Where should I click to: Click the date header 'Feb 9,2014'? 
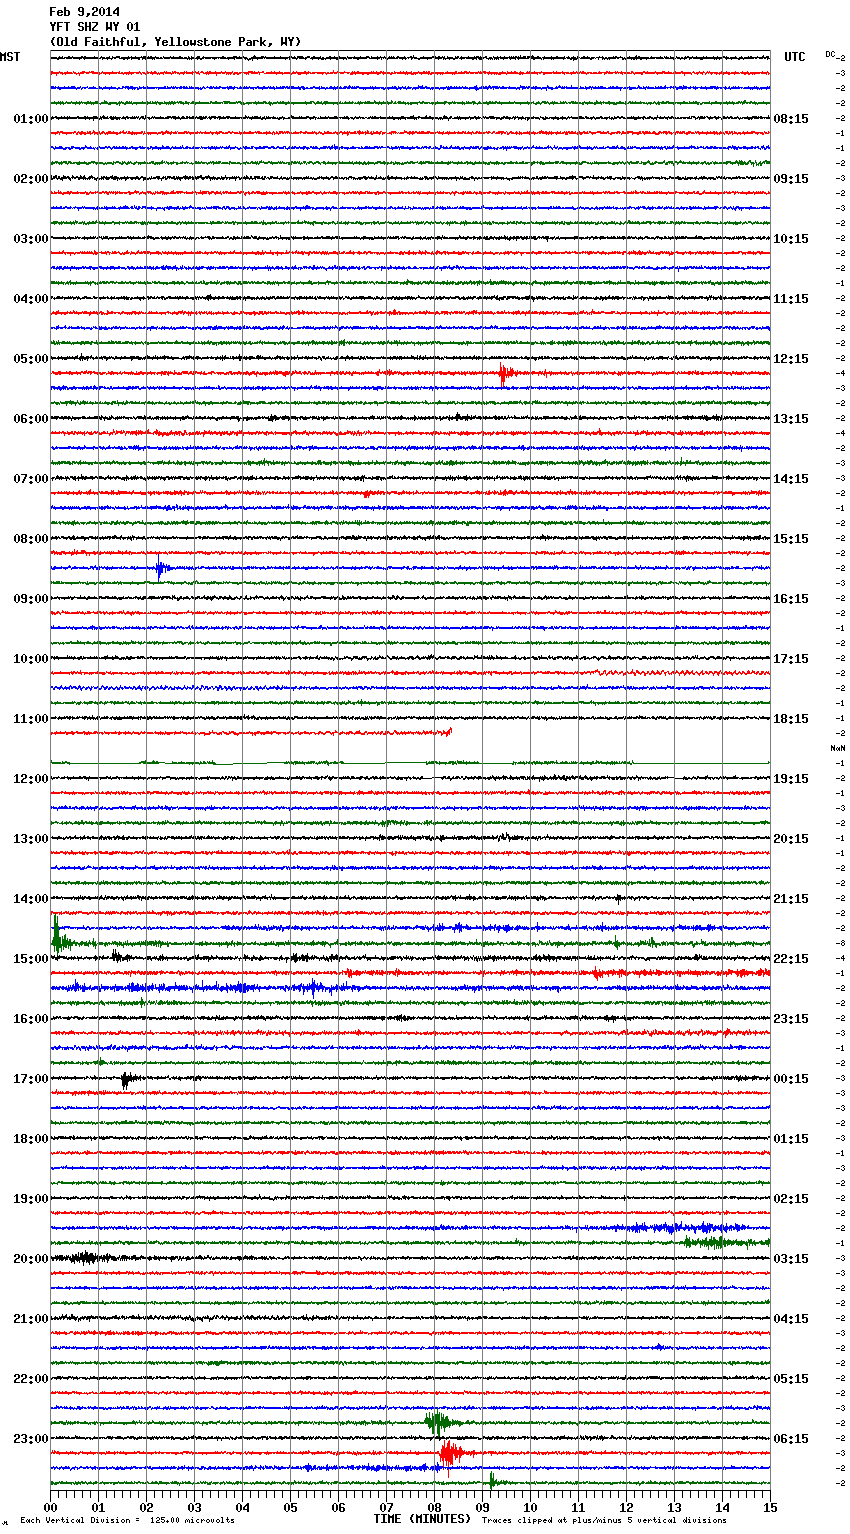[84, 12]
